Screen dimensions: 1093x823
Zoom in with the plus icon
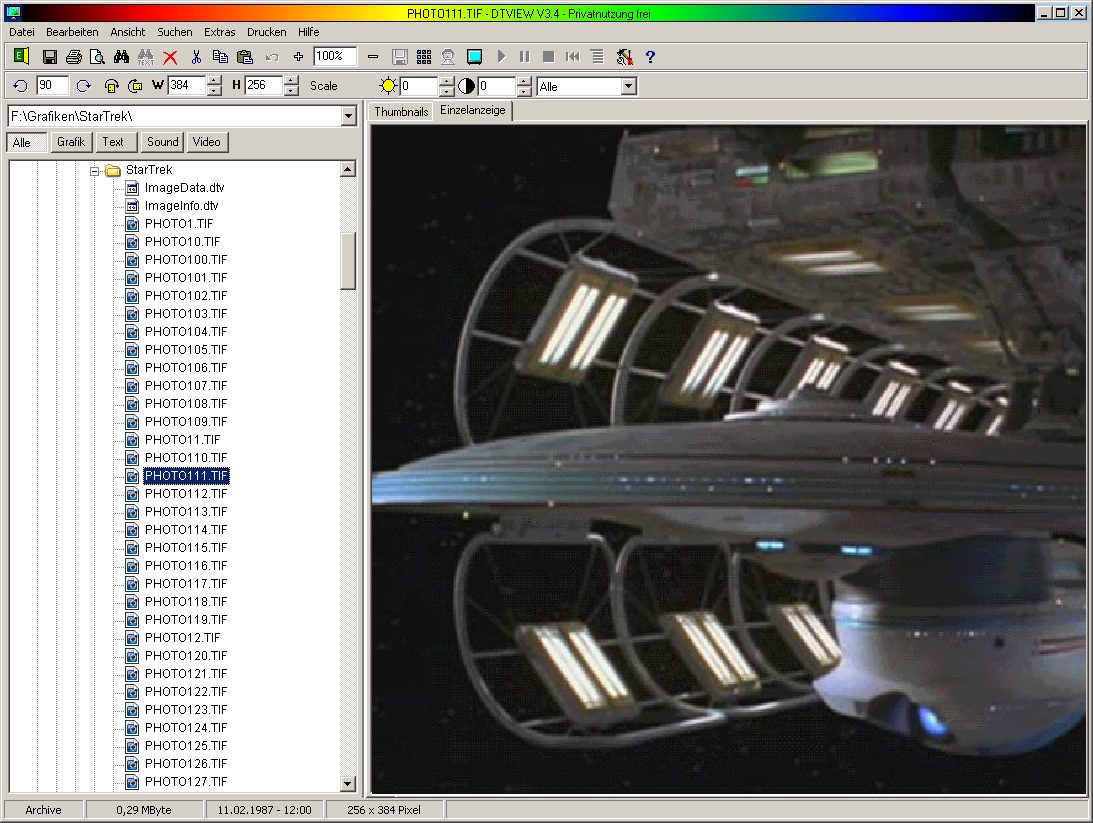298,57
